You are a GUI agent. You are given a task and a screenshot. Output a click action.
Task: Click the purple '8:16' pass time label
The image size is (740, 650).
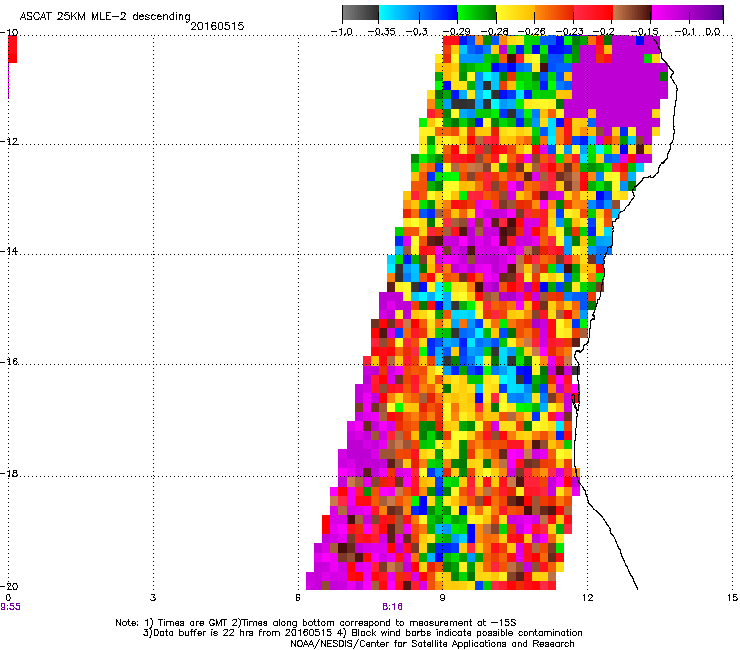(x=392, y=607)
